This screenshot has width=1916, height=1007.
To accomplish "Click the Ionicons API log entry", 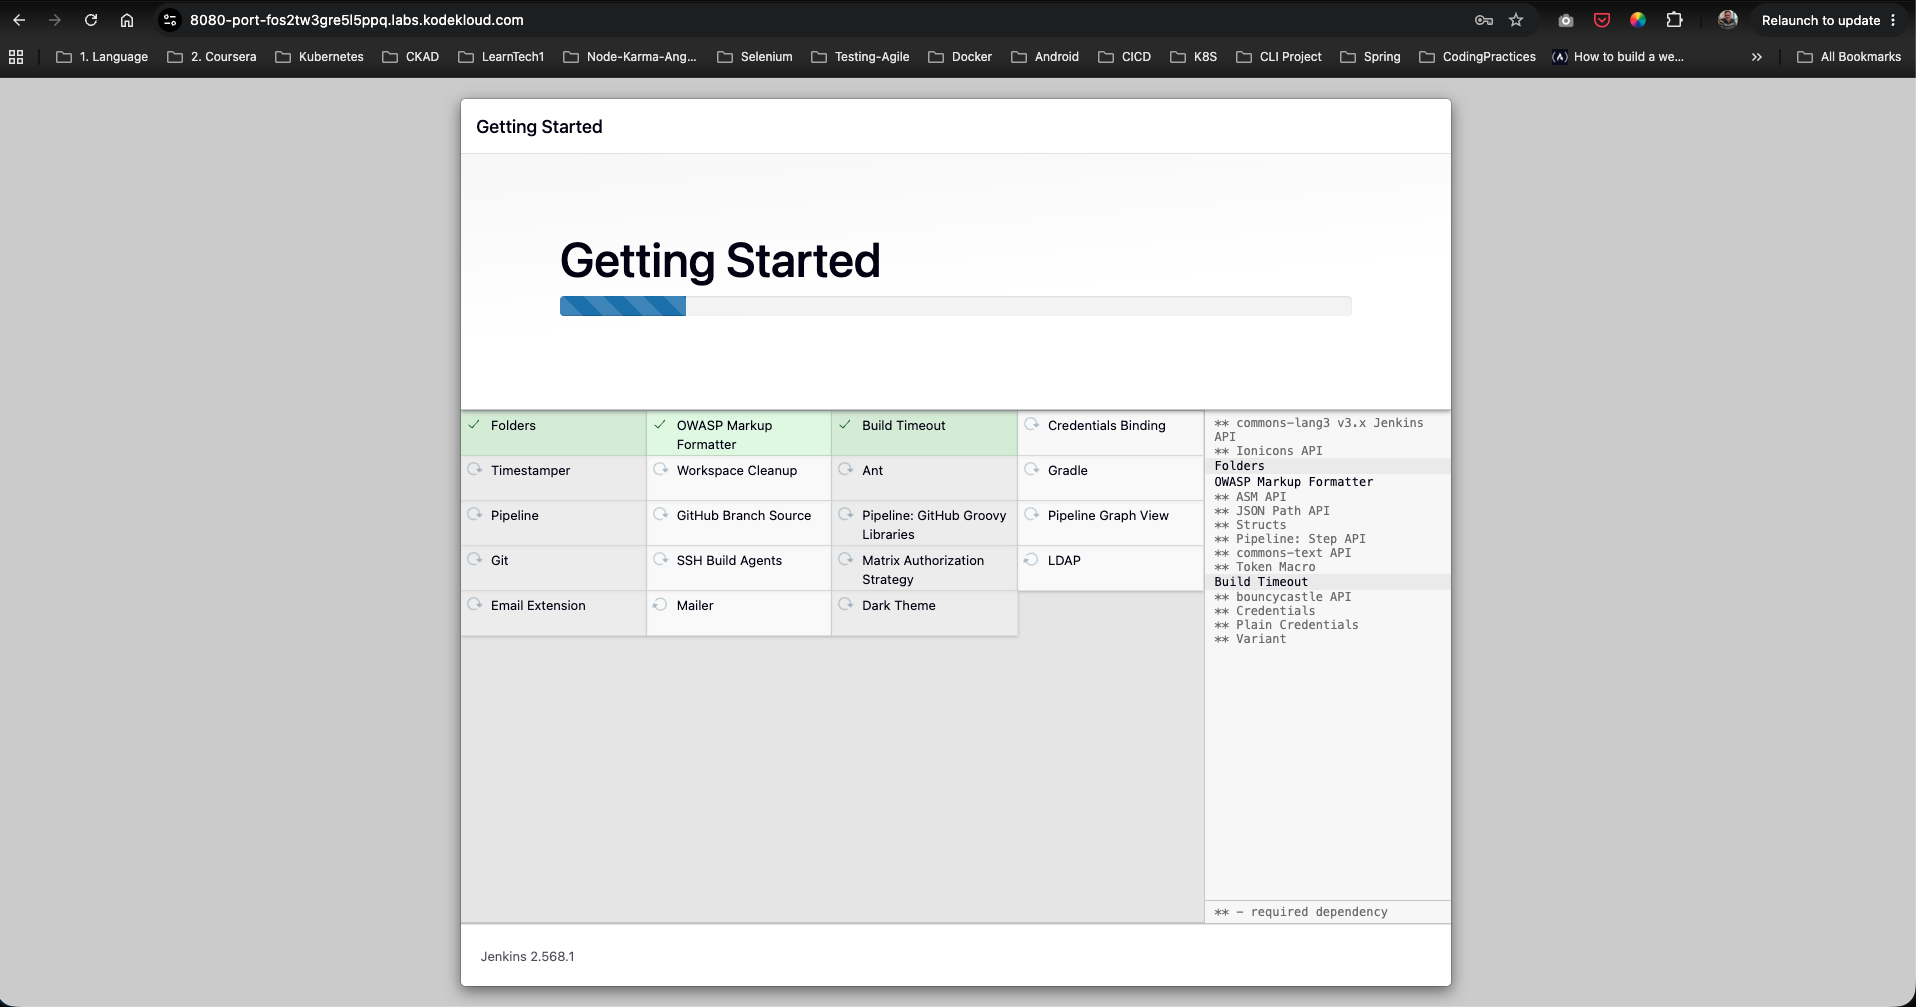I will click(x=1268, y=451).
